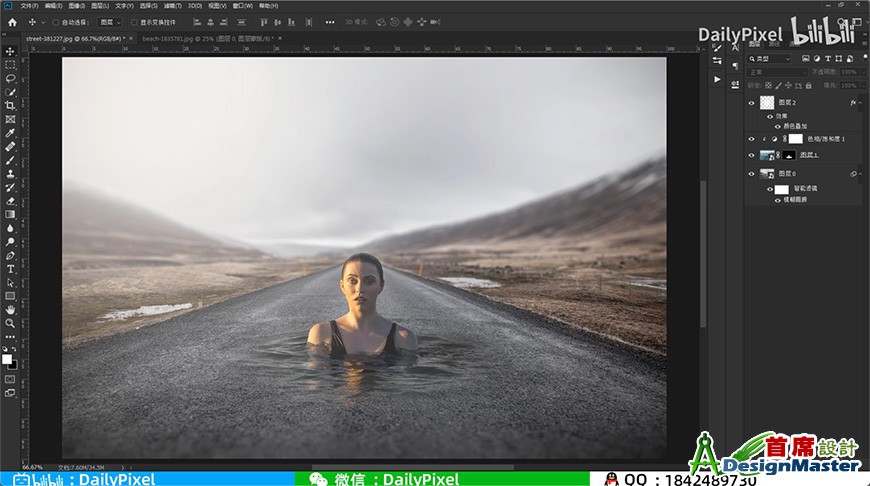Viewport: 870px width, 486px height.
Task: Select the Rectangle shape tool
Action: click(x=10, y=296)
